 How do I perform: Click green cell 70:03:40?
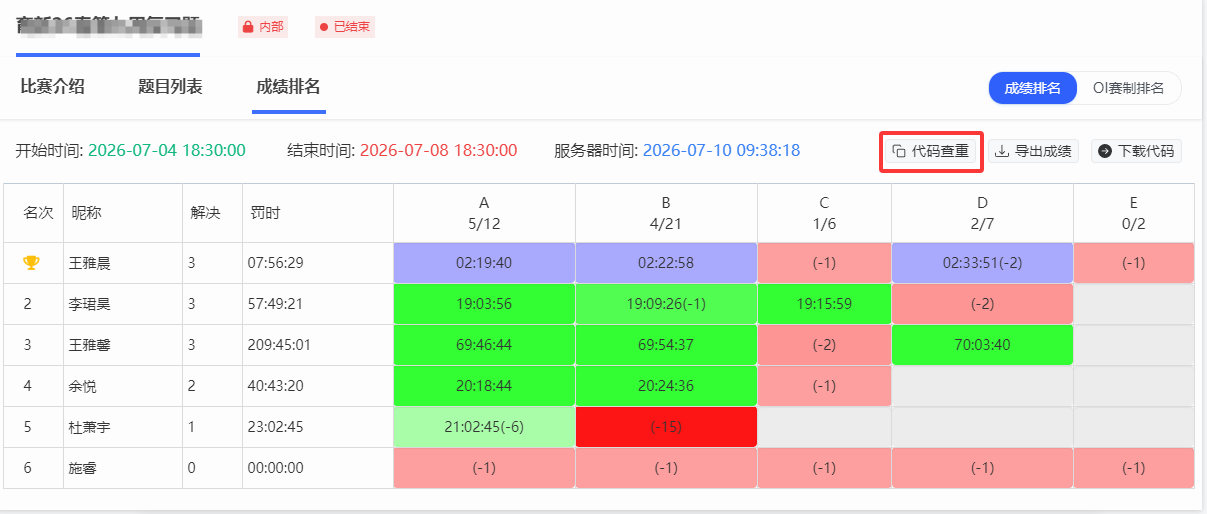982,345
